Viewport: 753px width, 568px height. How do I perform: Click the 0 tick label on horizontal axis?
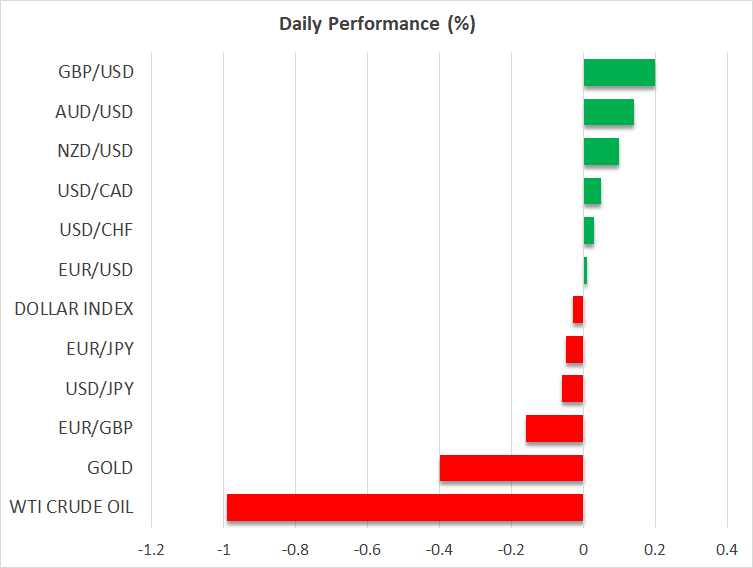tap(583, 551)
